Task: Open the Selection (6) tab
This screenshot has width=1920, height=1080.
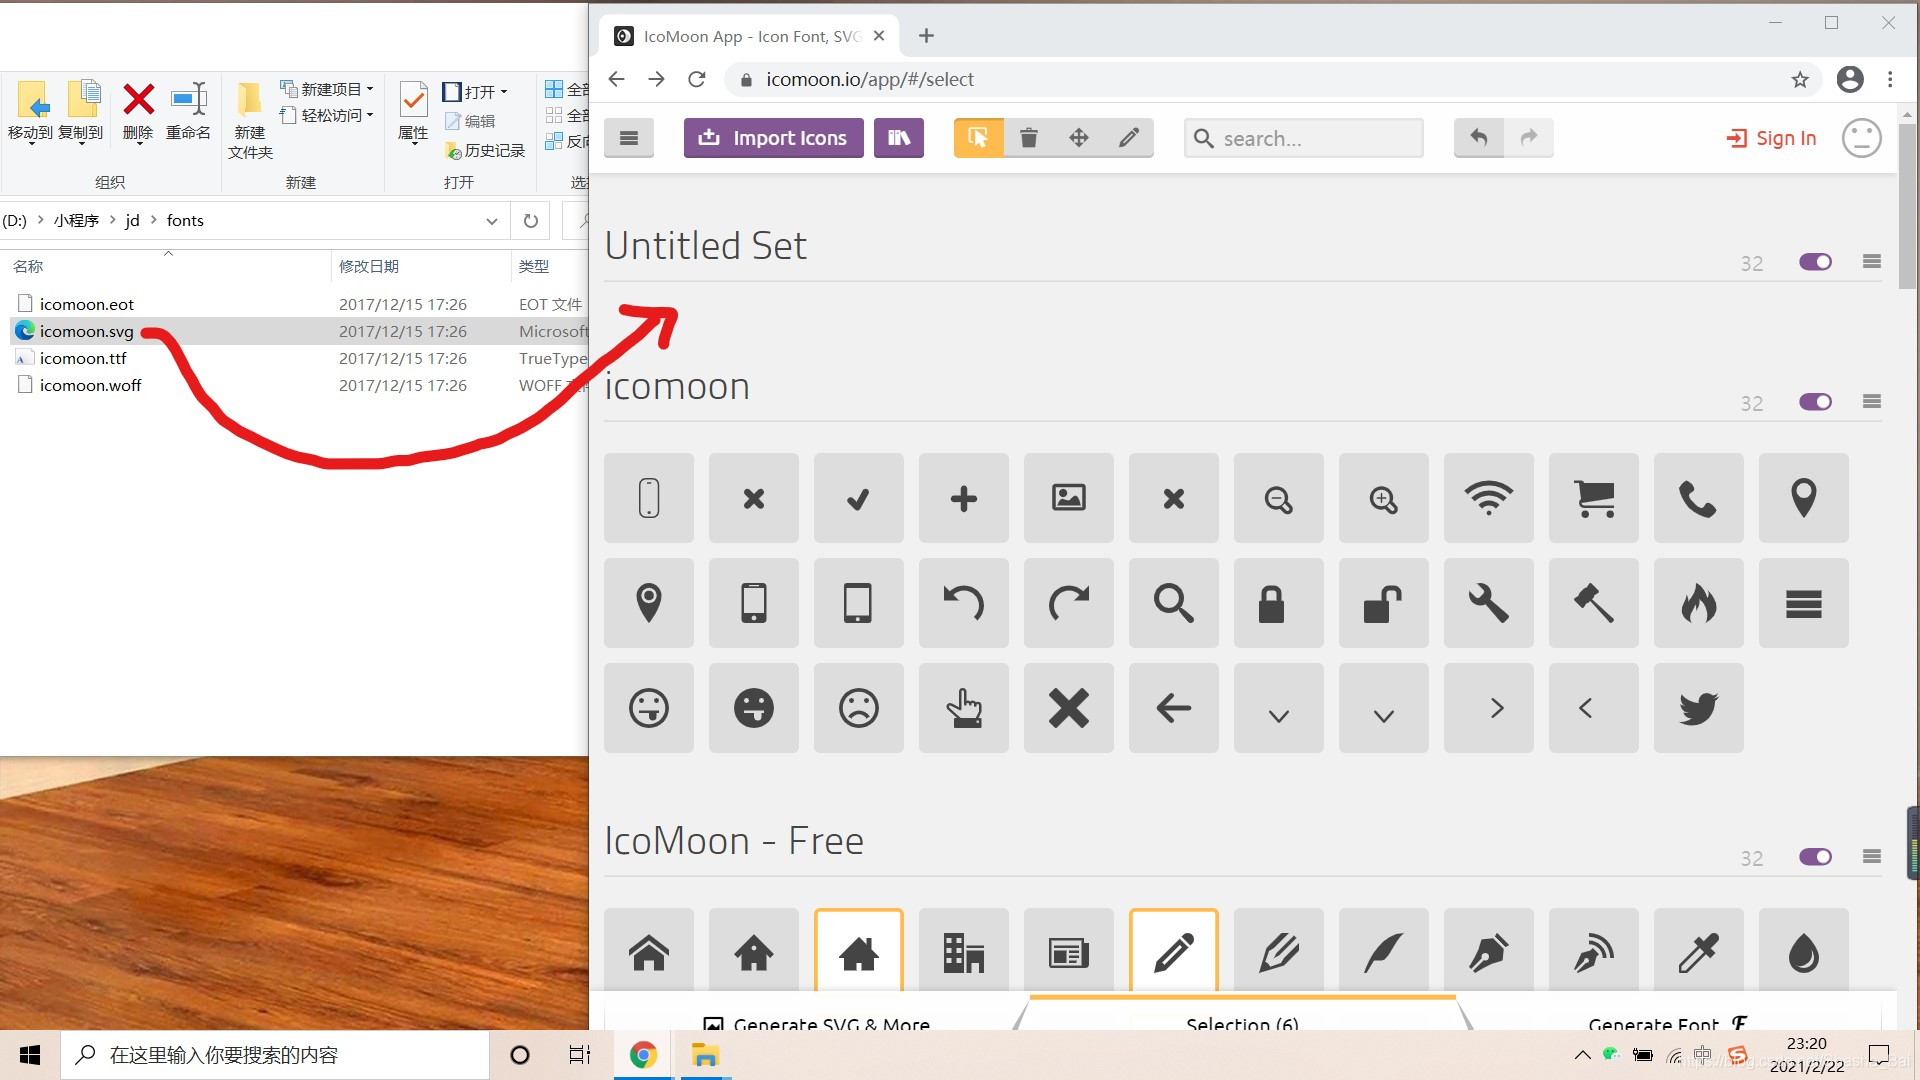Action: pyautogui.click(x=1242, y=1022)
